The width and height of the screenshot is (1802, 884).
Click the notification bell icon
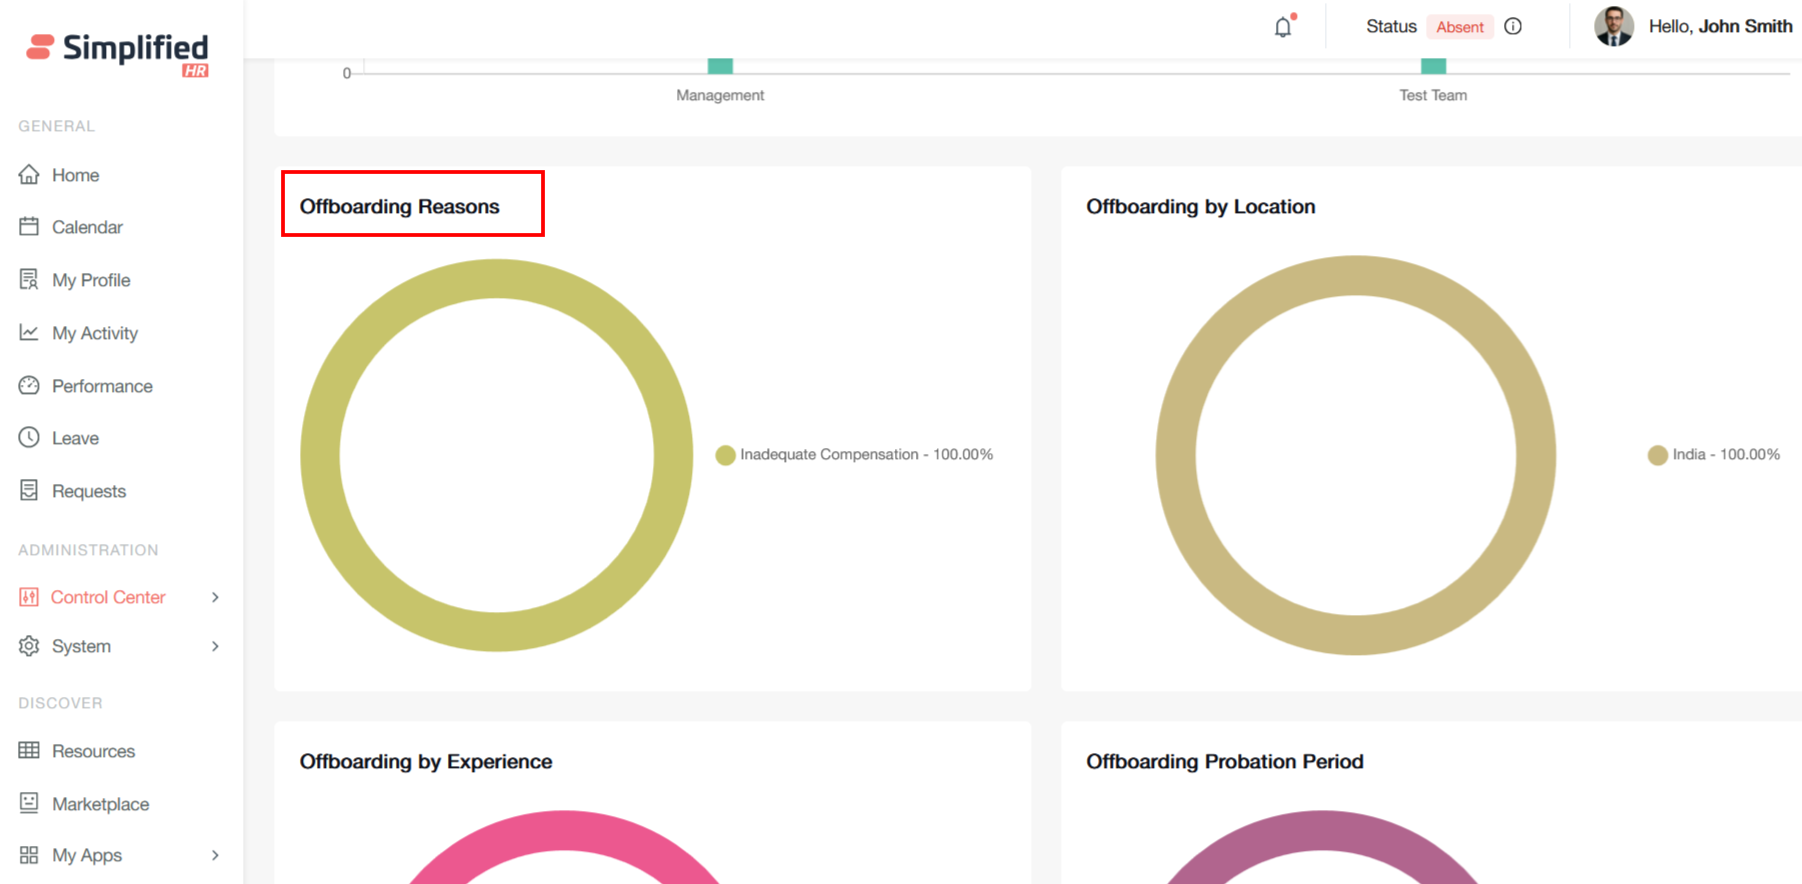click(1283, 27)
